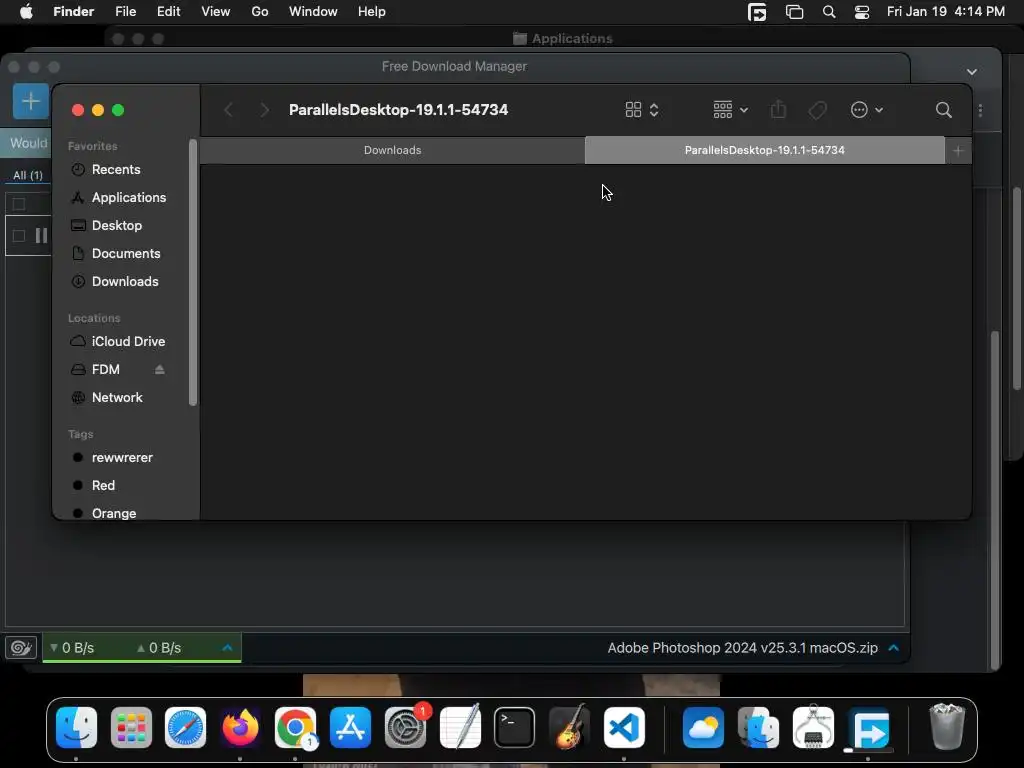Select the ParallelsDesktop-19.1.1-54734 tab

[765, 151]
